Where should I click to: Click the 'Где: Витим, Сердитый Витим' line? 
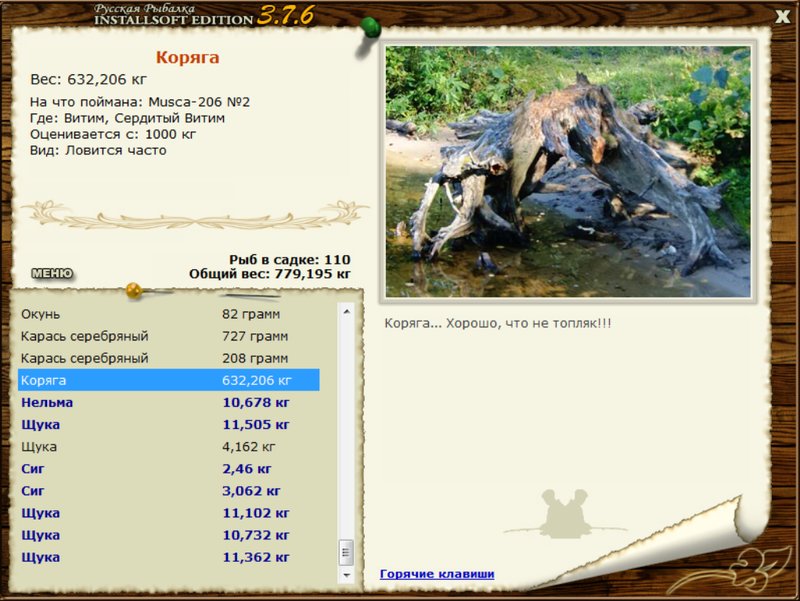(x=127, y=118)
